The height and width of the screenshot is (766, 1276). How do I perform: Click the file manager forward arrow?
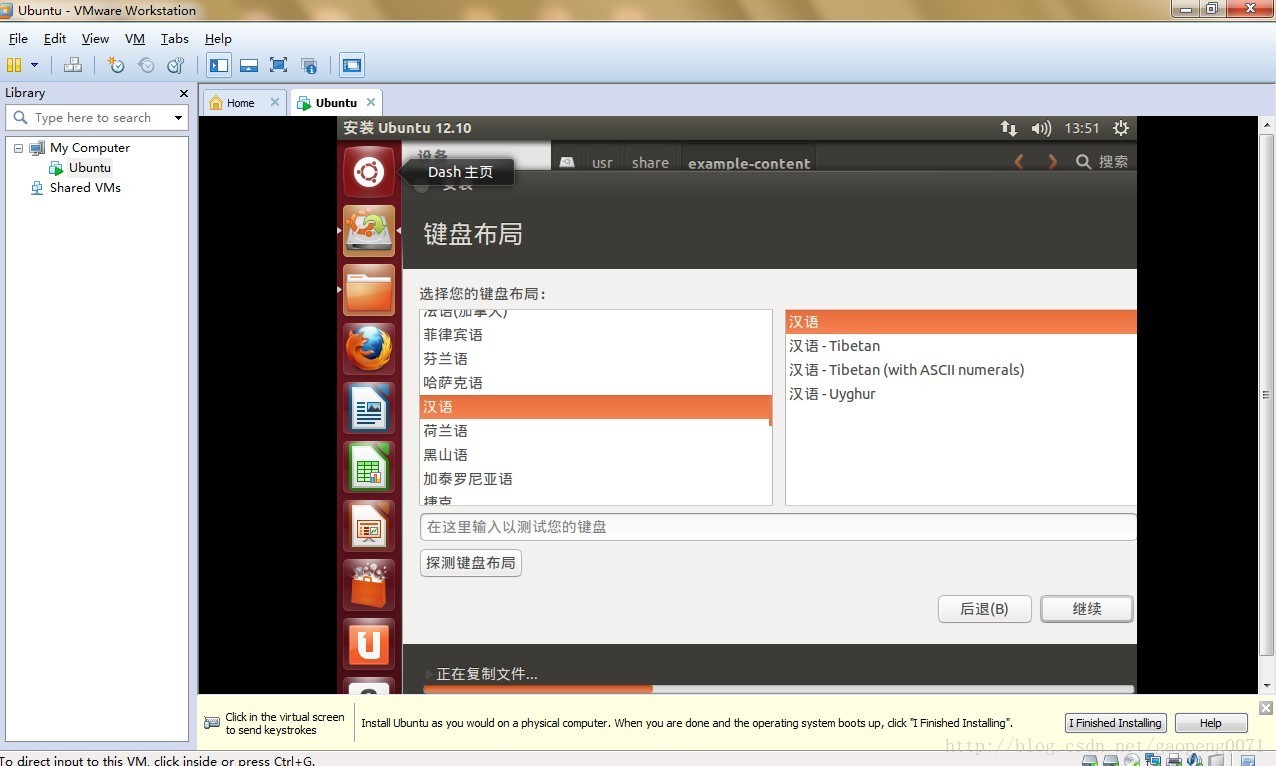[x=1052, y=161]
